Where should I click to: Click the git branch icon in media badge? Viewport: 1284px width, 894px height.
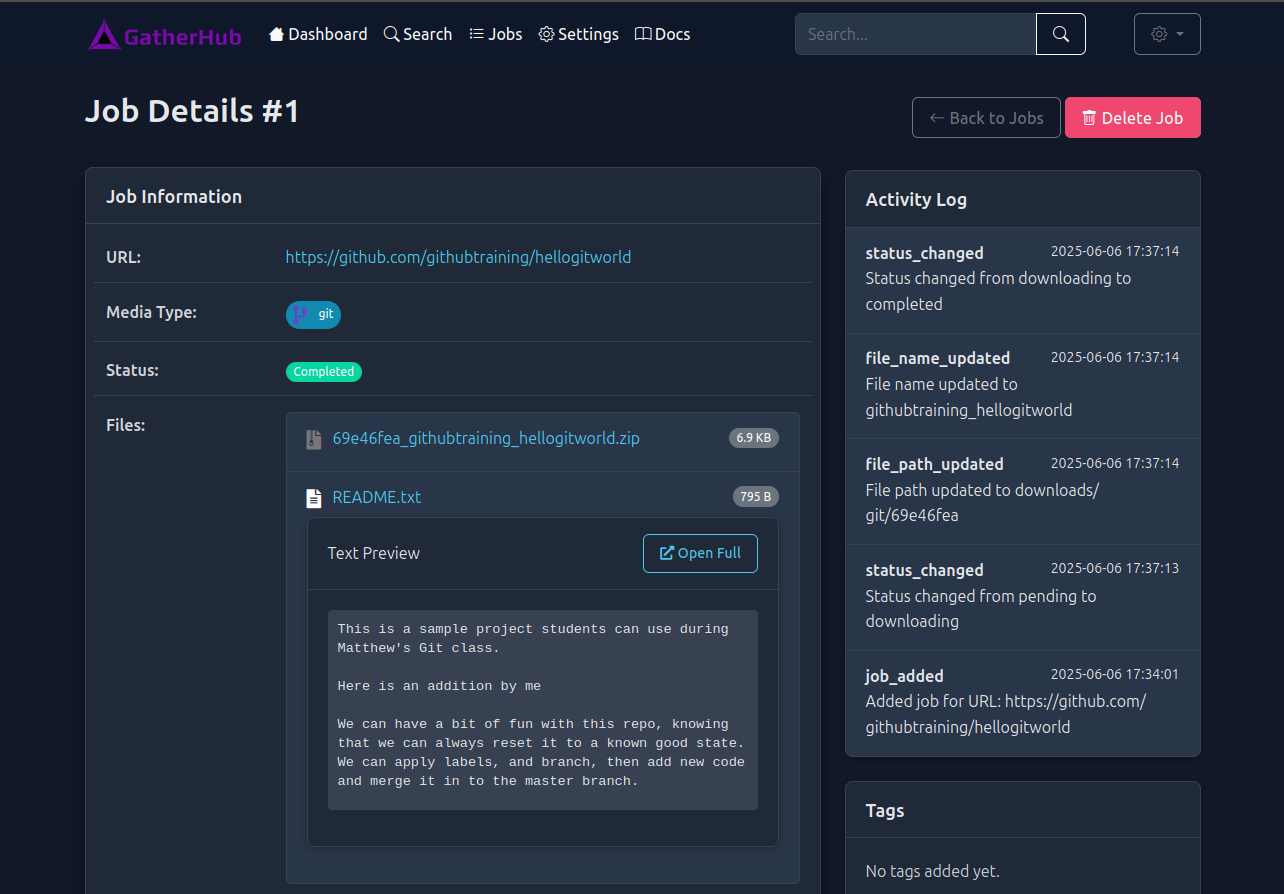point(300,314)
